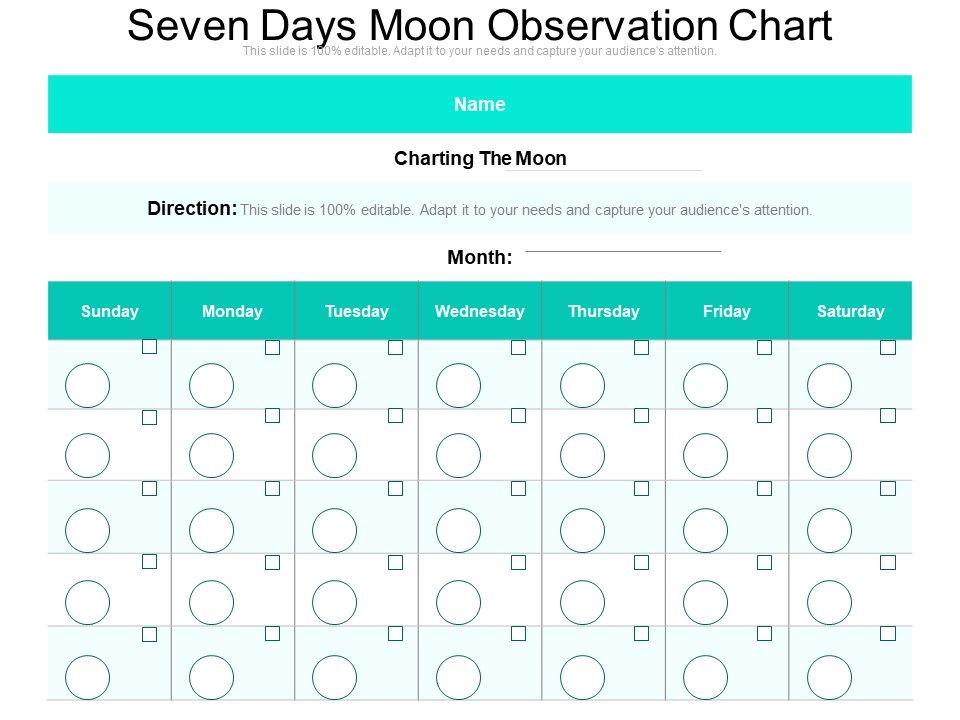Select the moon circle in Monday's third row
Viewport: 960px width, 720px height.
click(211, 530)
